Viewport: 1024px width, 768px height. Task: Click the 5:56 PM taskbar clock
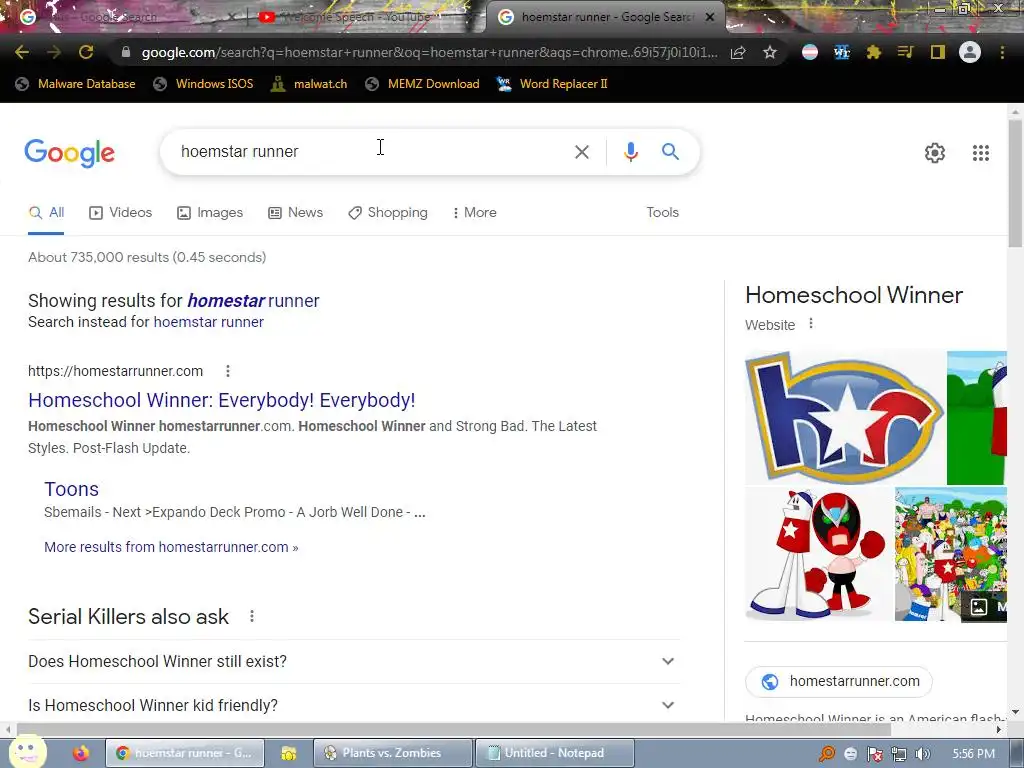tap(973, 754)
